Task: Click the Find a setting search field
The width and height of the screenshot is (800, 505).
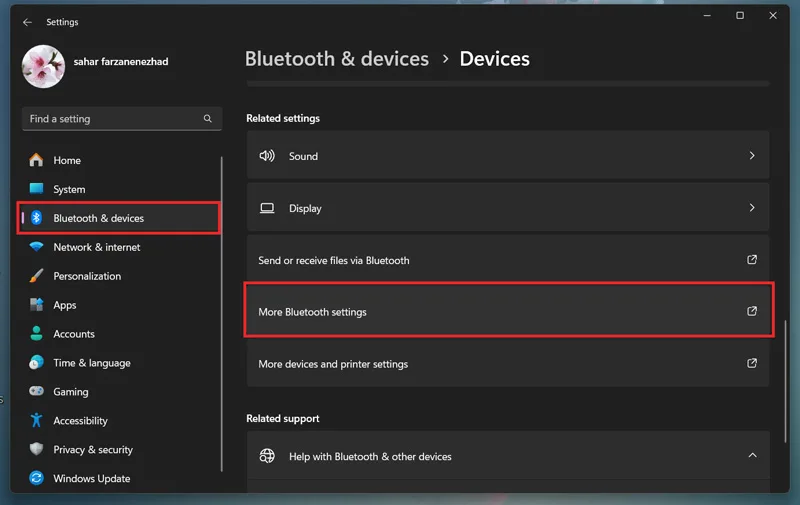Action: point(121,119)
